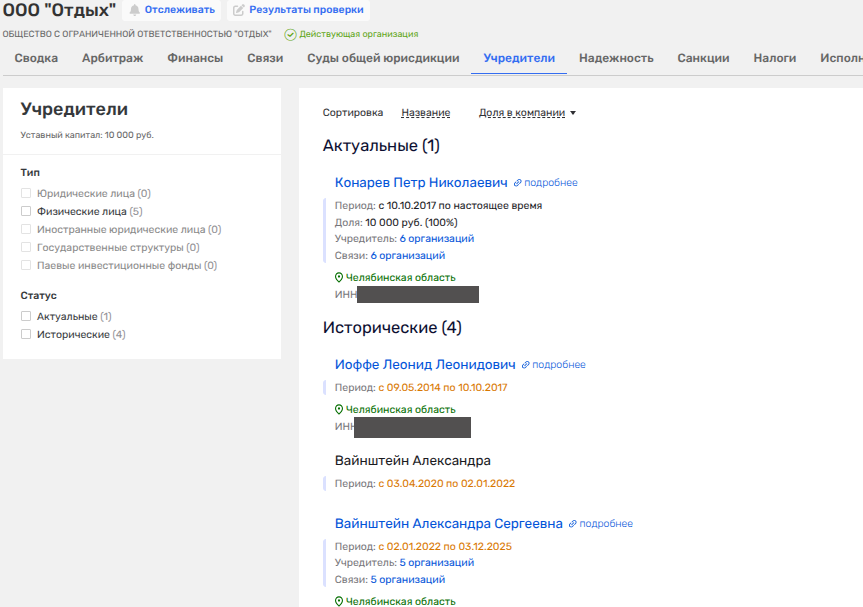The height and width of the screenshot is (607, 863).
Task: Toggle Паевые инвестиционные фонды checkbox
Action: [26, 265]
